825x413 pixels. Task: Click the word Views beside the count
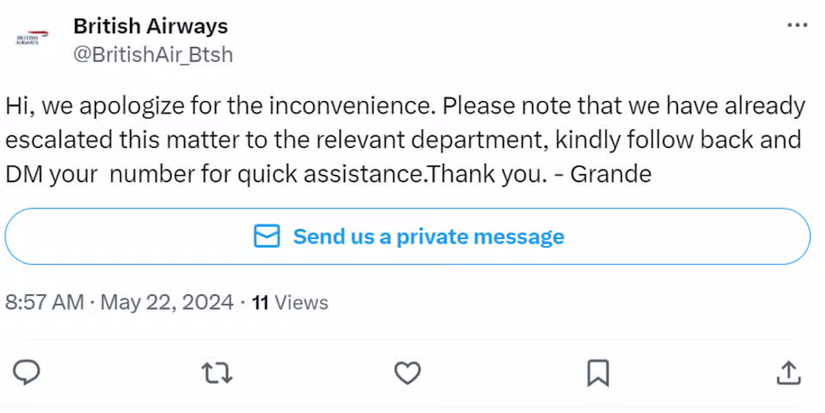300,302
